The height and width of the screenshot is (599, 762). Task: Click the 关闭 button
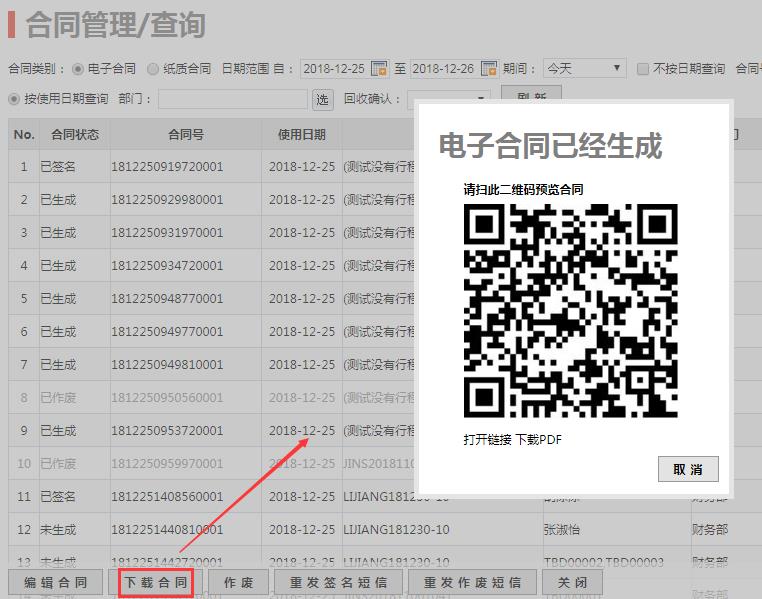point(572,582)
